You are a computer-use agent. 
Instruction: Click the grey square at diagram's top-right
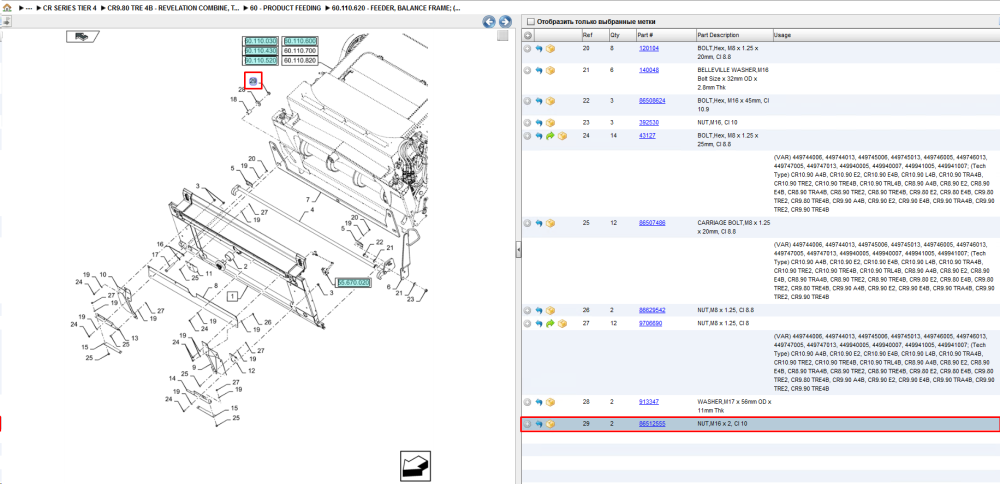(503, 36)
